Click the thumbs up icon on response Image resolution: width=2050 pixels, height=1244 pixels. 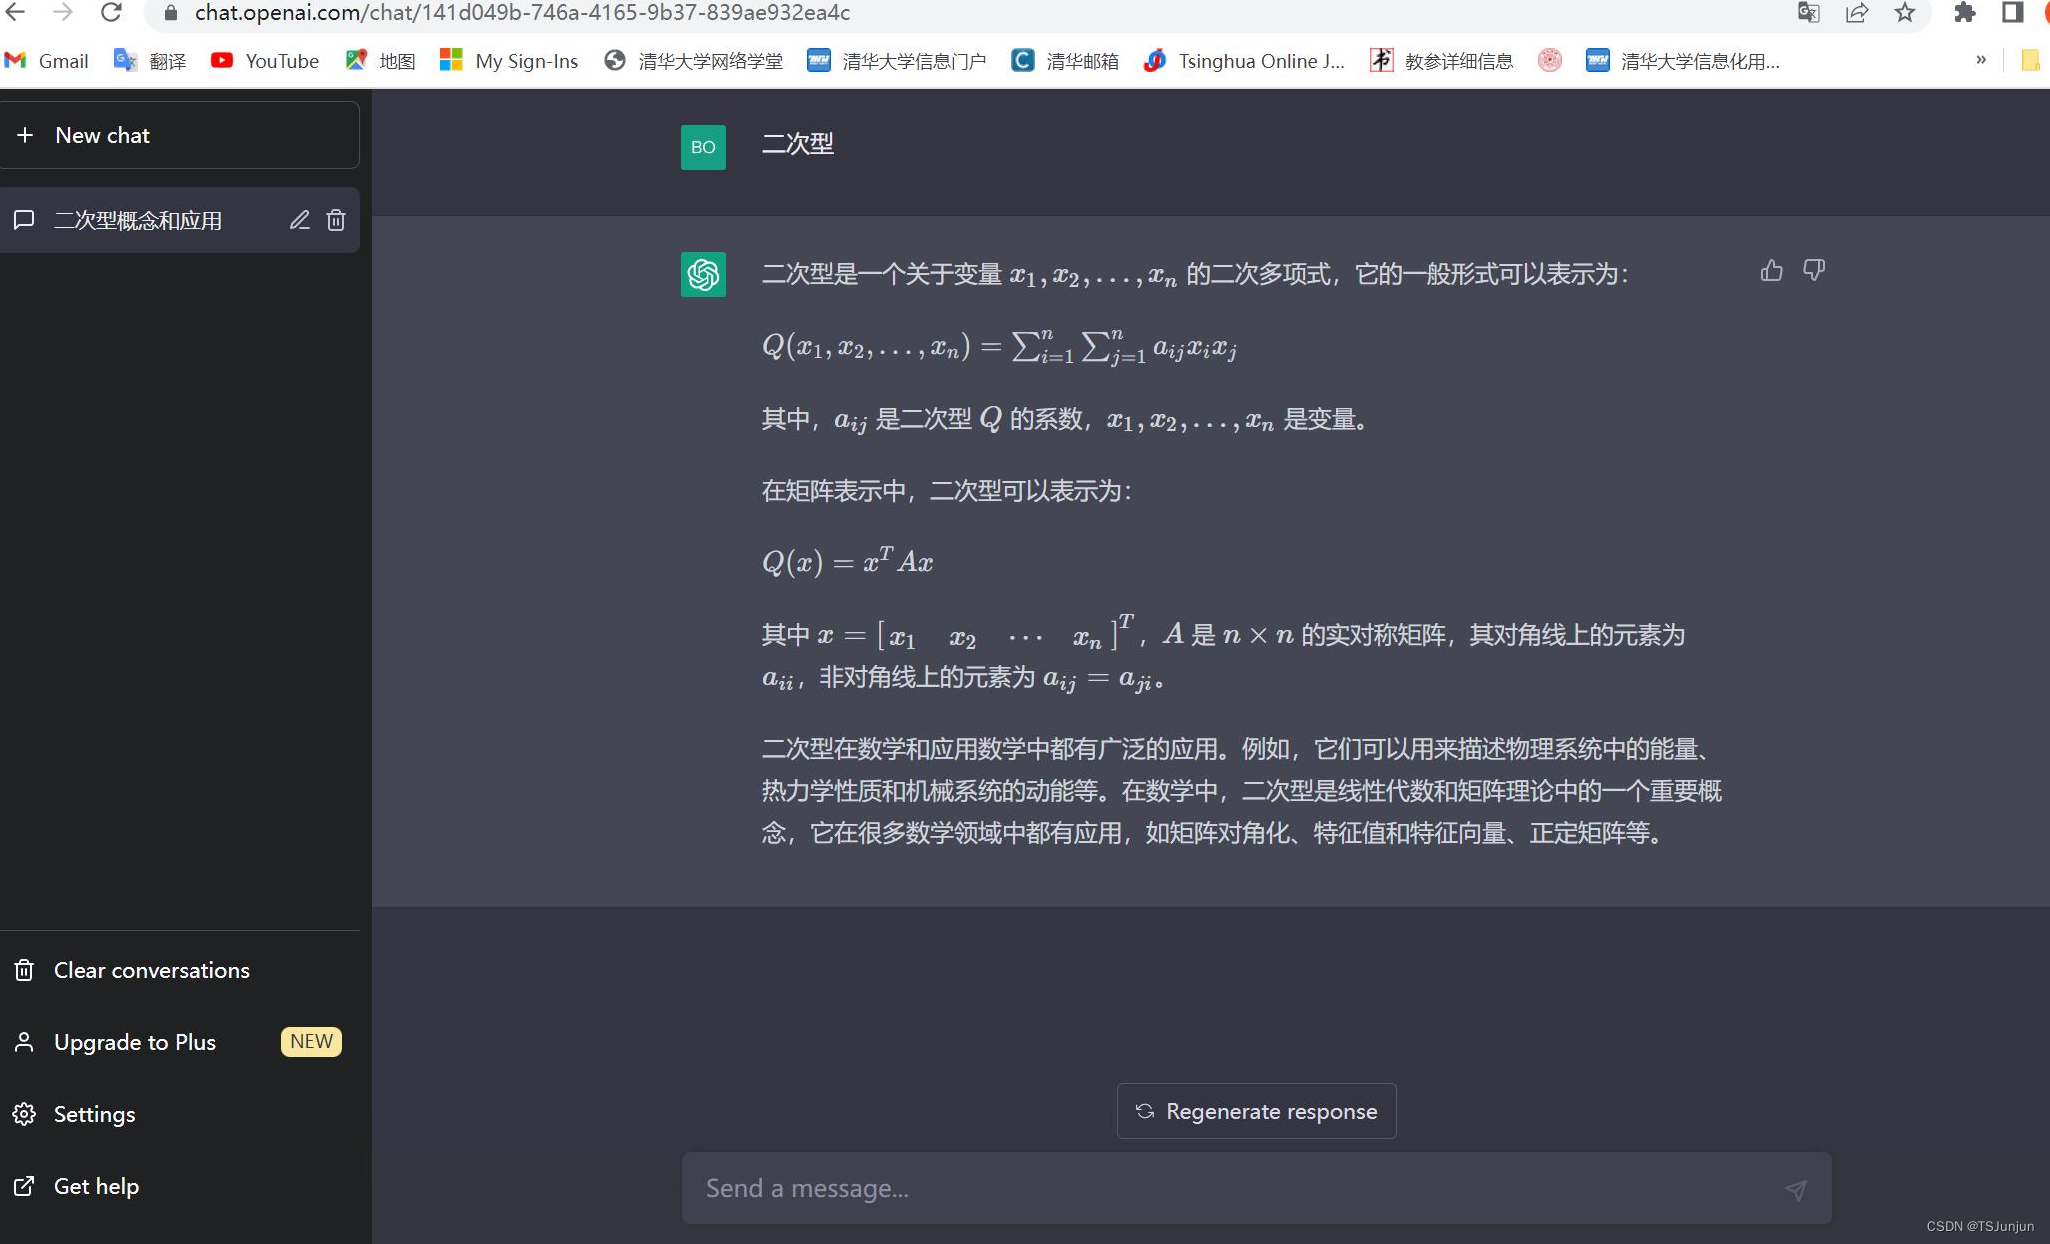[x=1772, y=269]
